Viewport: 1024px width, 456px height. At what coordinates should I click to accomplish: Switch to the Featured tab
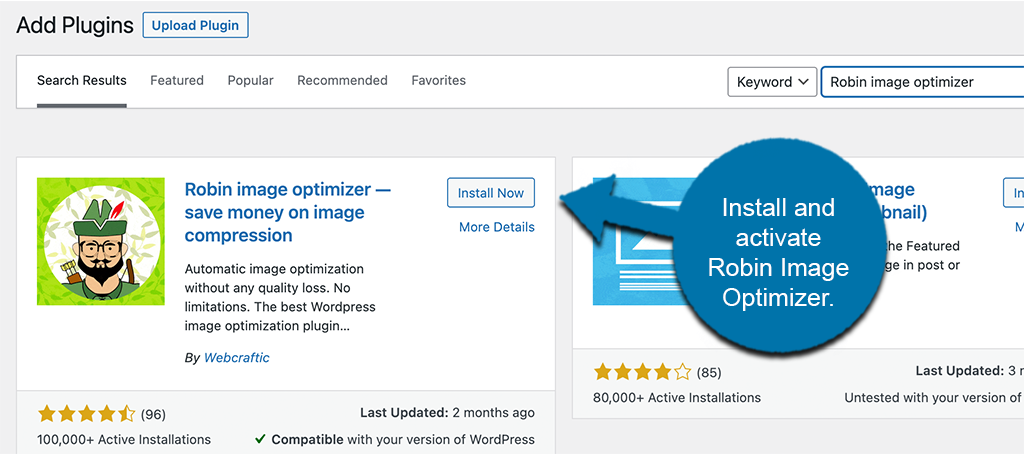tap(177, 80)
